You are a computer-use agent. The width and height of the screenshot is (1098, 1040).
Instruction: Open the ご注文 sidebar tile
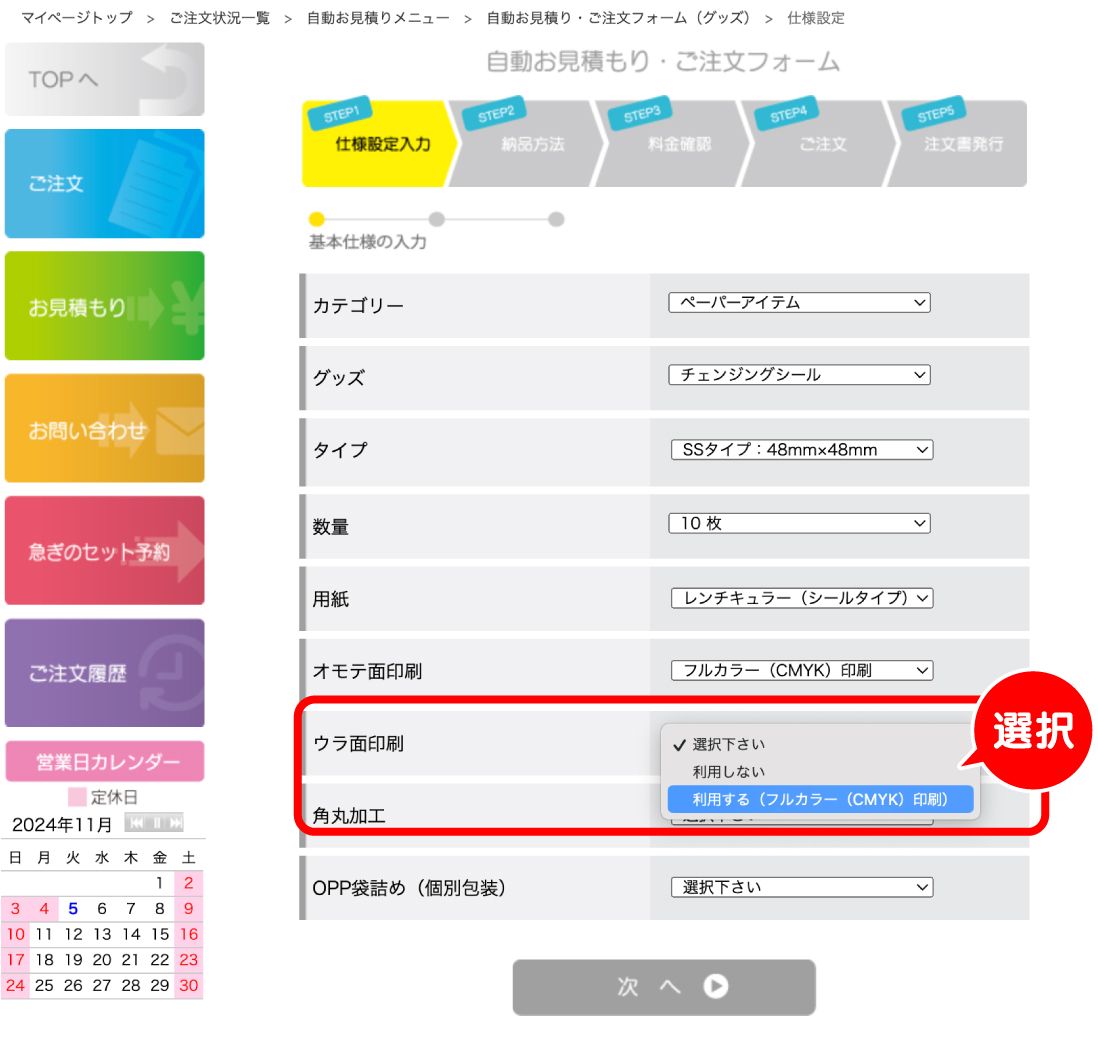[x=104, y=183]
